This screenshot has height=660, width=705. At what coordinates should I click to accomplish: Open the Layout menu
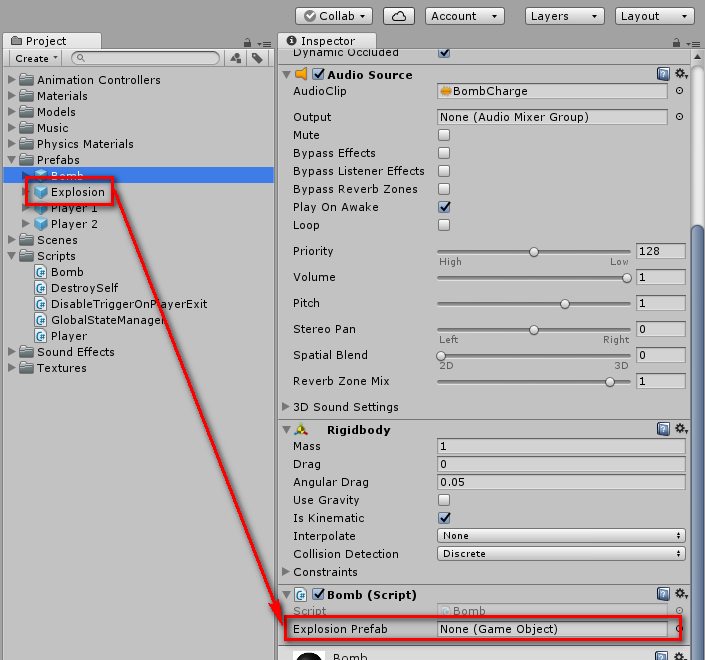(655, 16)
